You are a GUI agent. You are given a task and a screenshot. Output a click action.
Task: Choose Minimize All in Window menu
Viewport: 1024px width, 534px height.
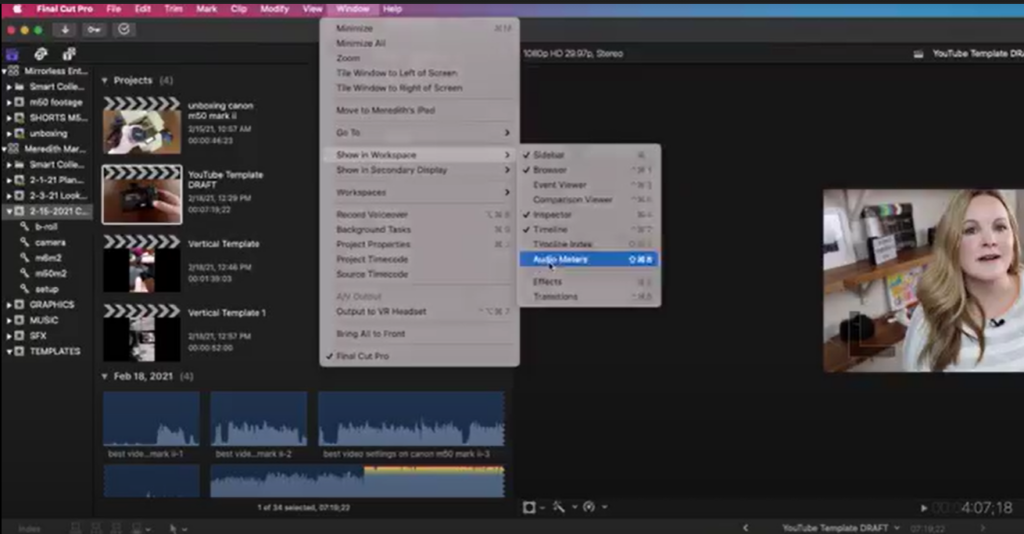(x=419, y=43)
